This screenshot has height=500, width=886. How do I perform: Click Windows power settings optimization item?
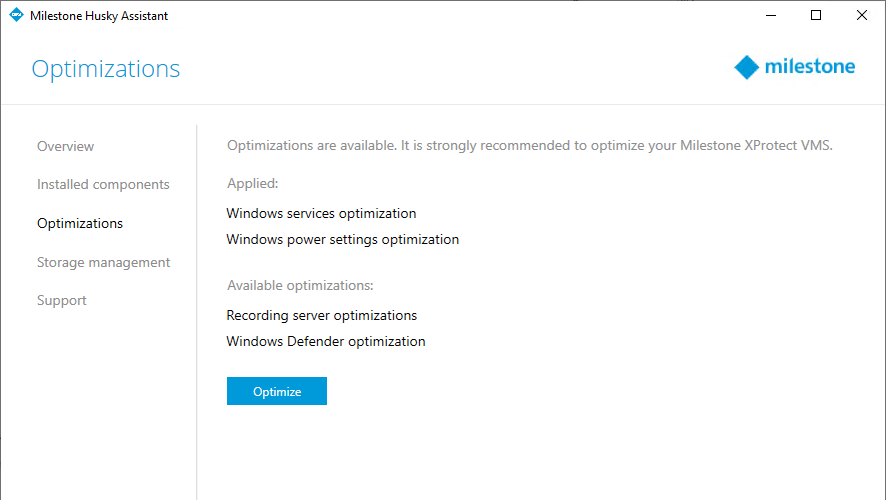click(x=342, y=239)
